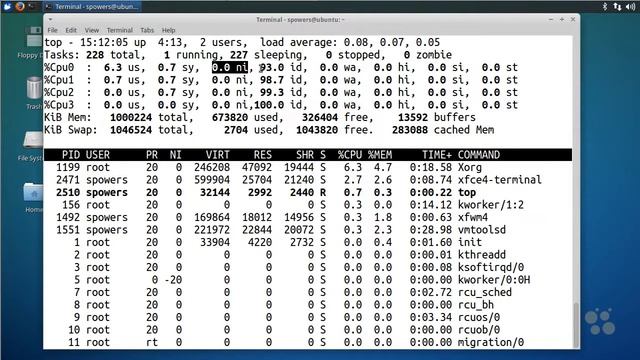
Task: Click the 'xfwm4' process name
Action: pos(473,218)
